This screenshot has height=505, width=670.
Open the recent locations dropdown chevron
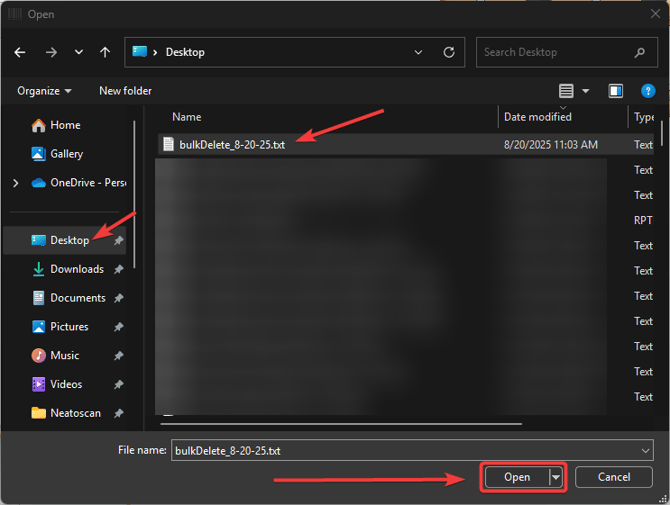tap(78, 52)
